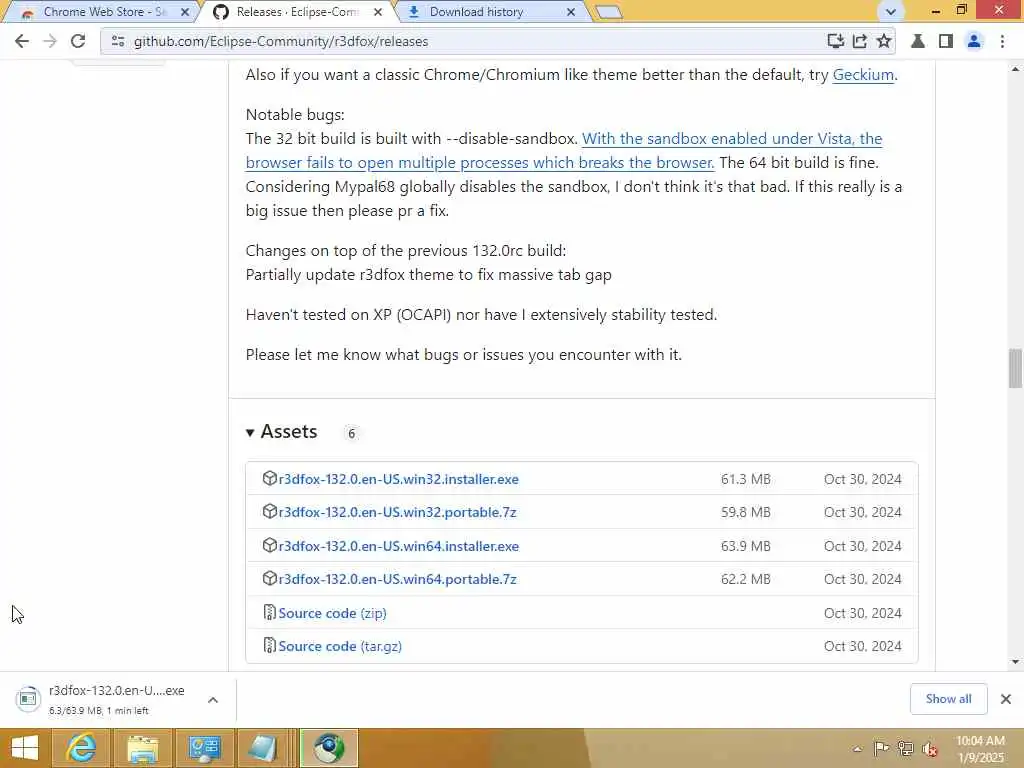Click the install app icon in address bar
Viewport: 1024px width, 768px height.
tap(835, 41)
